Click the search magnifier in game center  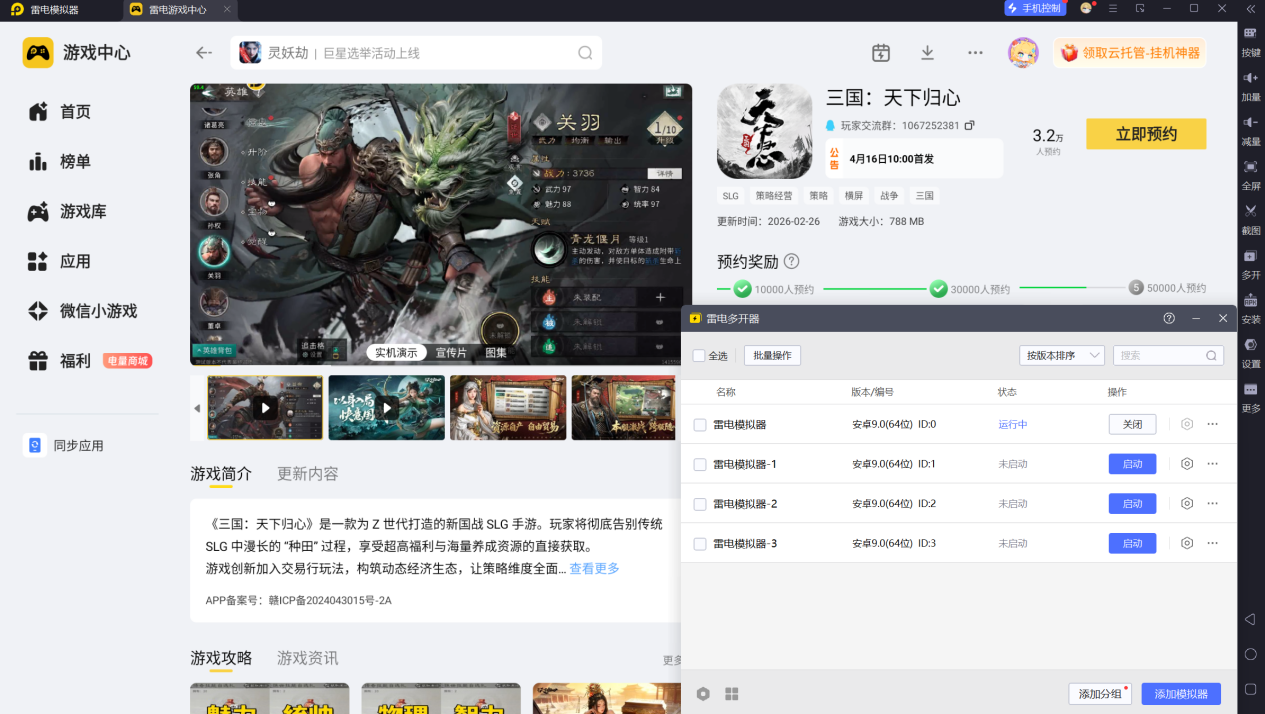coord(585,53)
